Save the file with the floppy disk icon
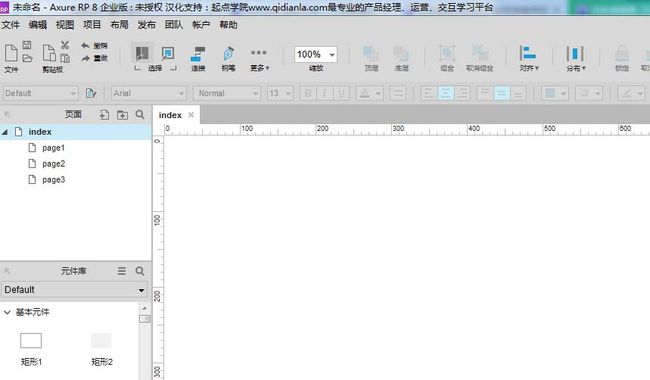Image resolution: width=650 pixels, height=380 pixels. click(27, 45)
